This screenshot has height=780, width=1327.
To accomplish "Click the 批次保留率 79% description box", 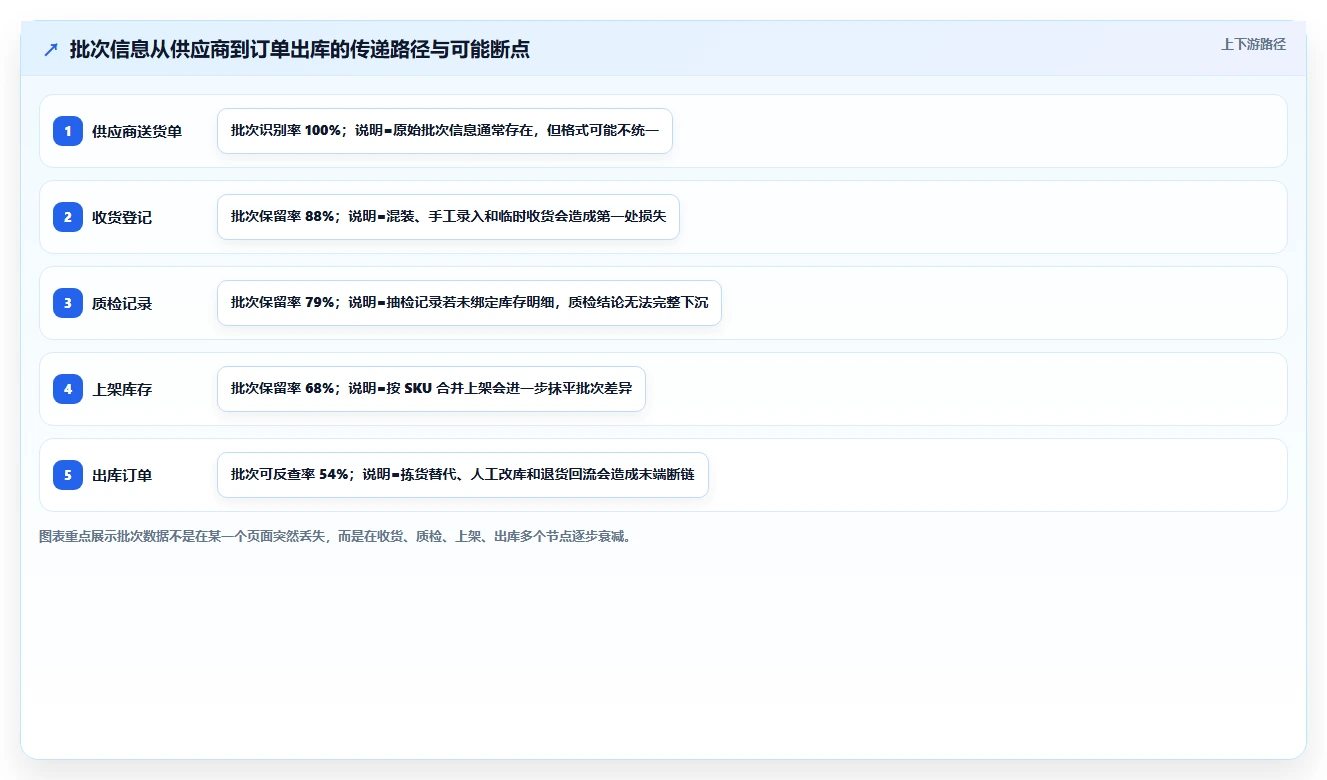I will 469,303.
